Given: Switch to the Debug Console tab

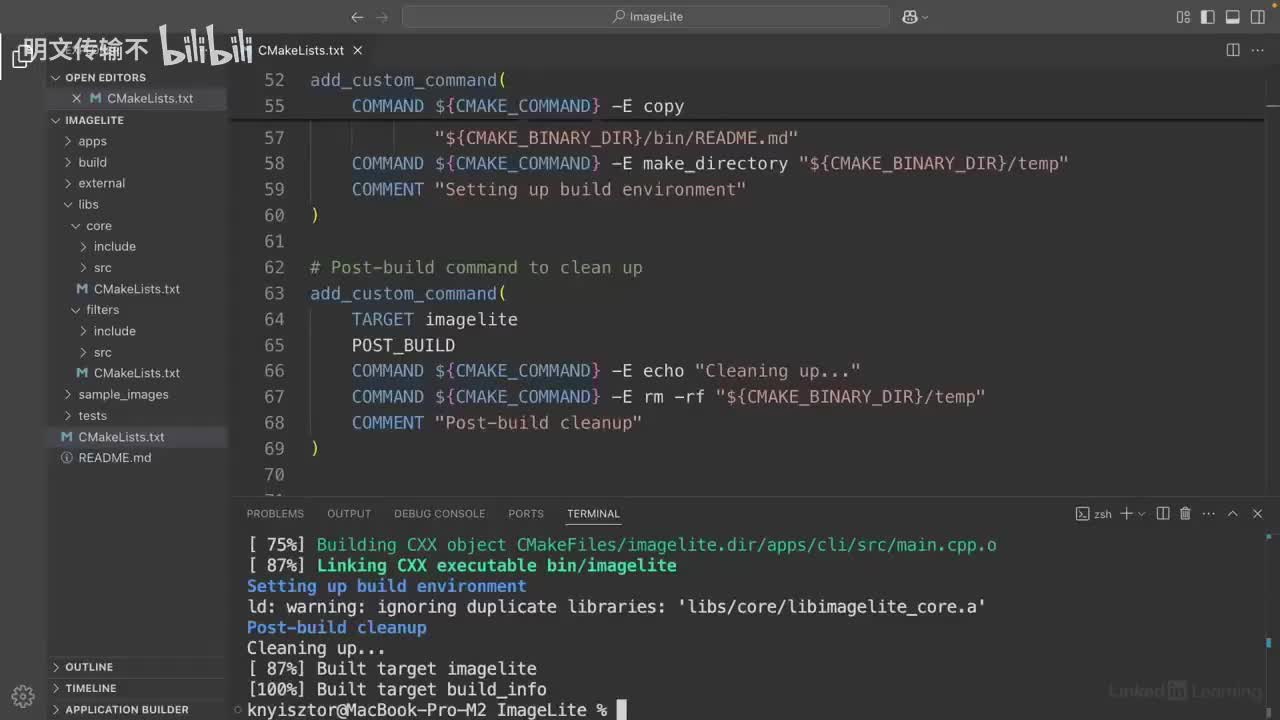Looking at the screenshot, I should click(x=439, y=514).
